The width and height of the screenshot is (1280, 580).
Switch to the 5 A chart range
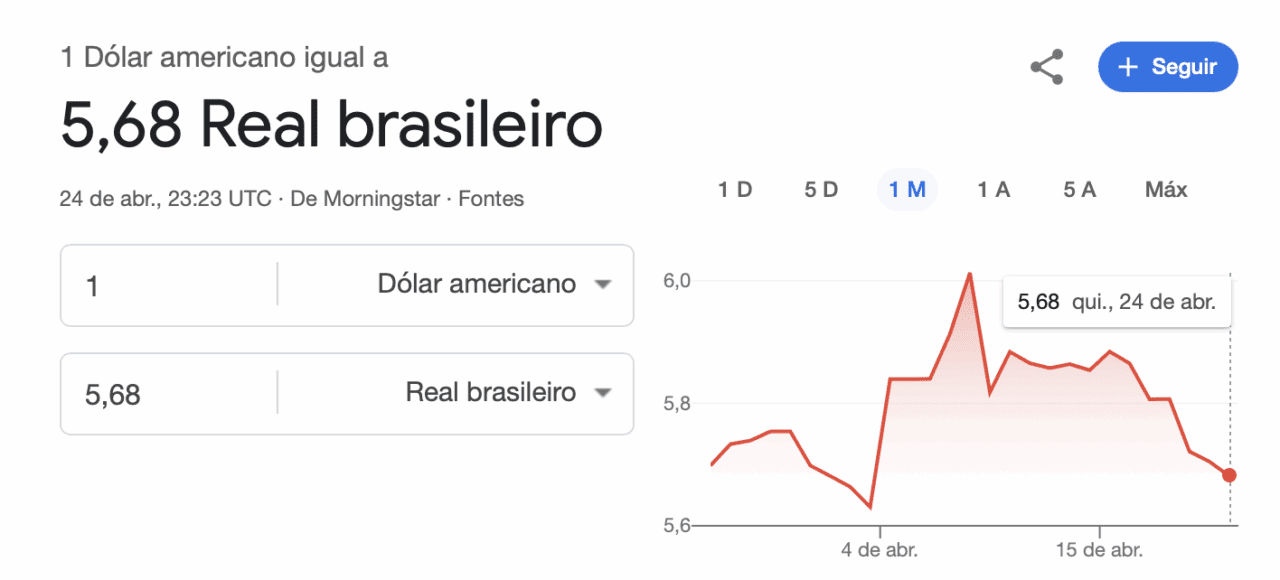pyautogui.click(x=1080, y=190)
